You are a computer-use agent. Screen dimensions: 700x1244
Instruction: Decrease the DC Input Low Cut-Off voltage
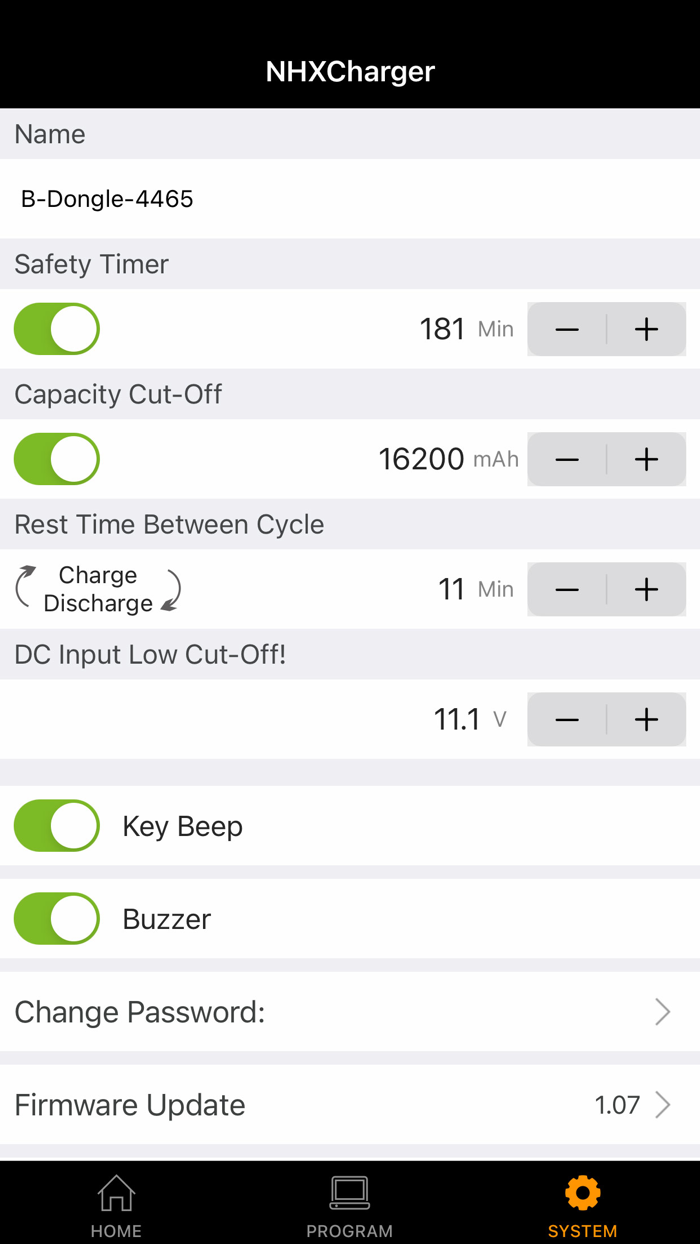[567, 719]
